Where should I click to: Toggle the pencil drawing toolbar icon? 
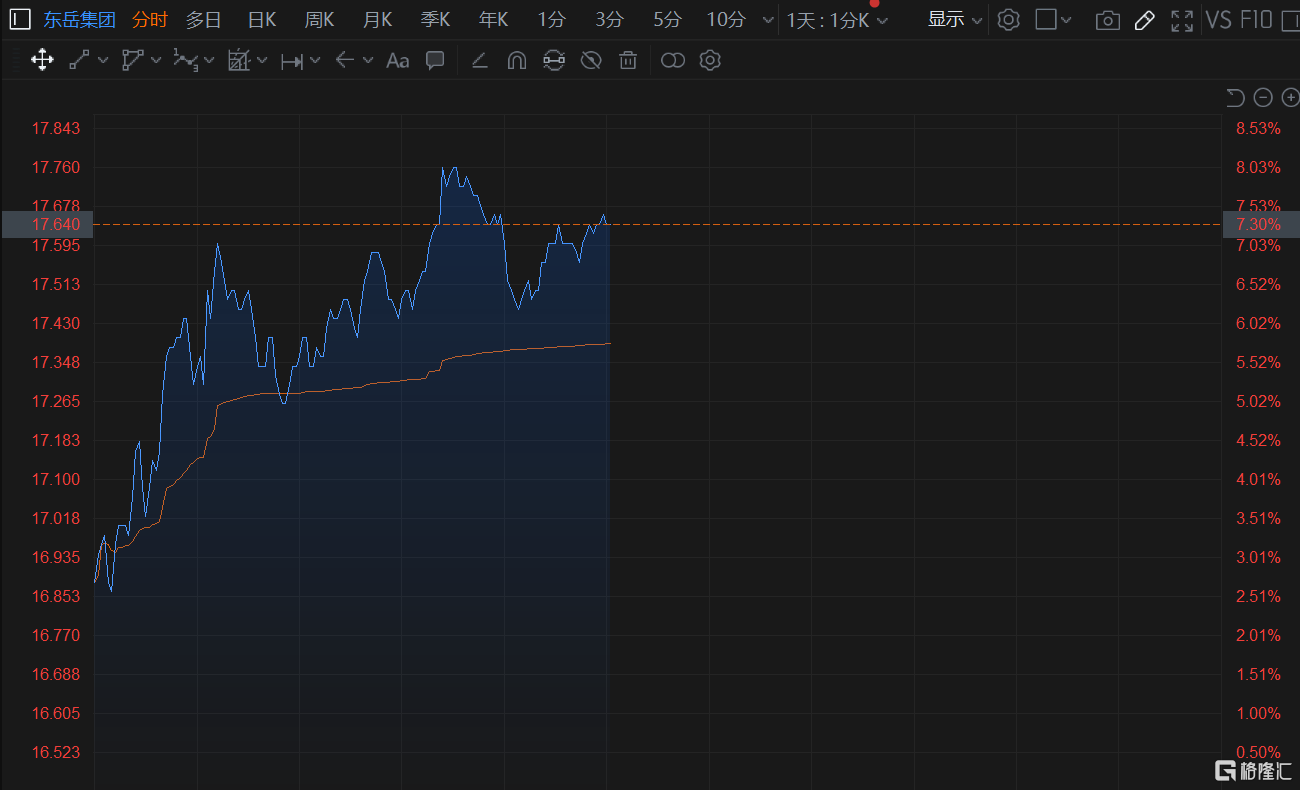(1145, 20)
